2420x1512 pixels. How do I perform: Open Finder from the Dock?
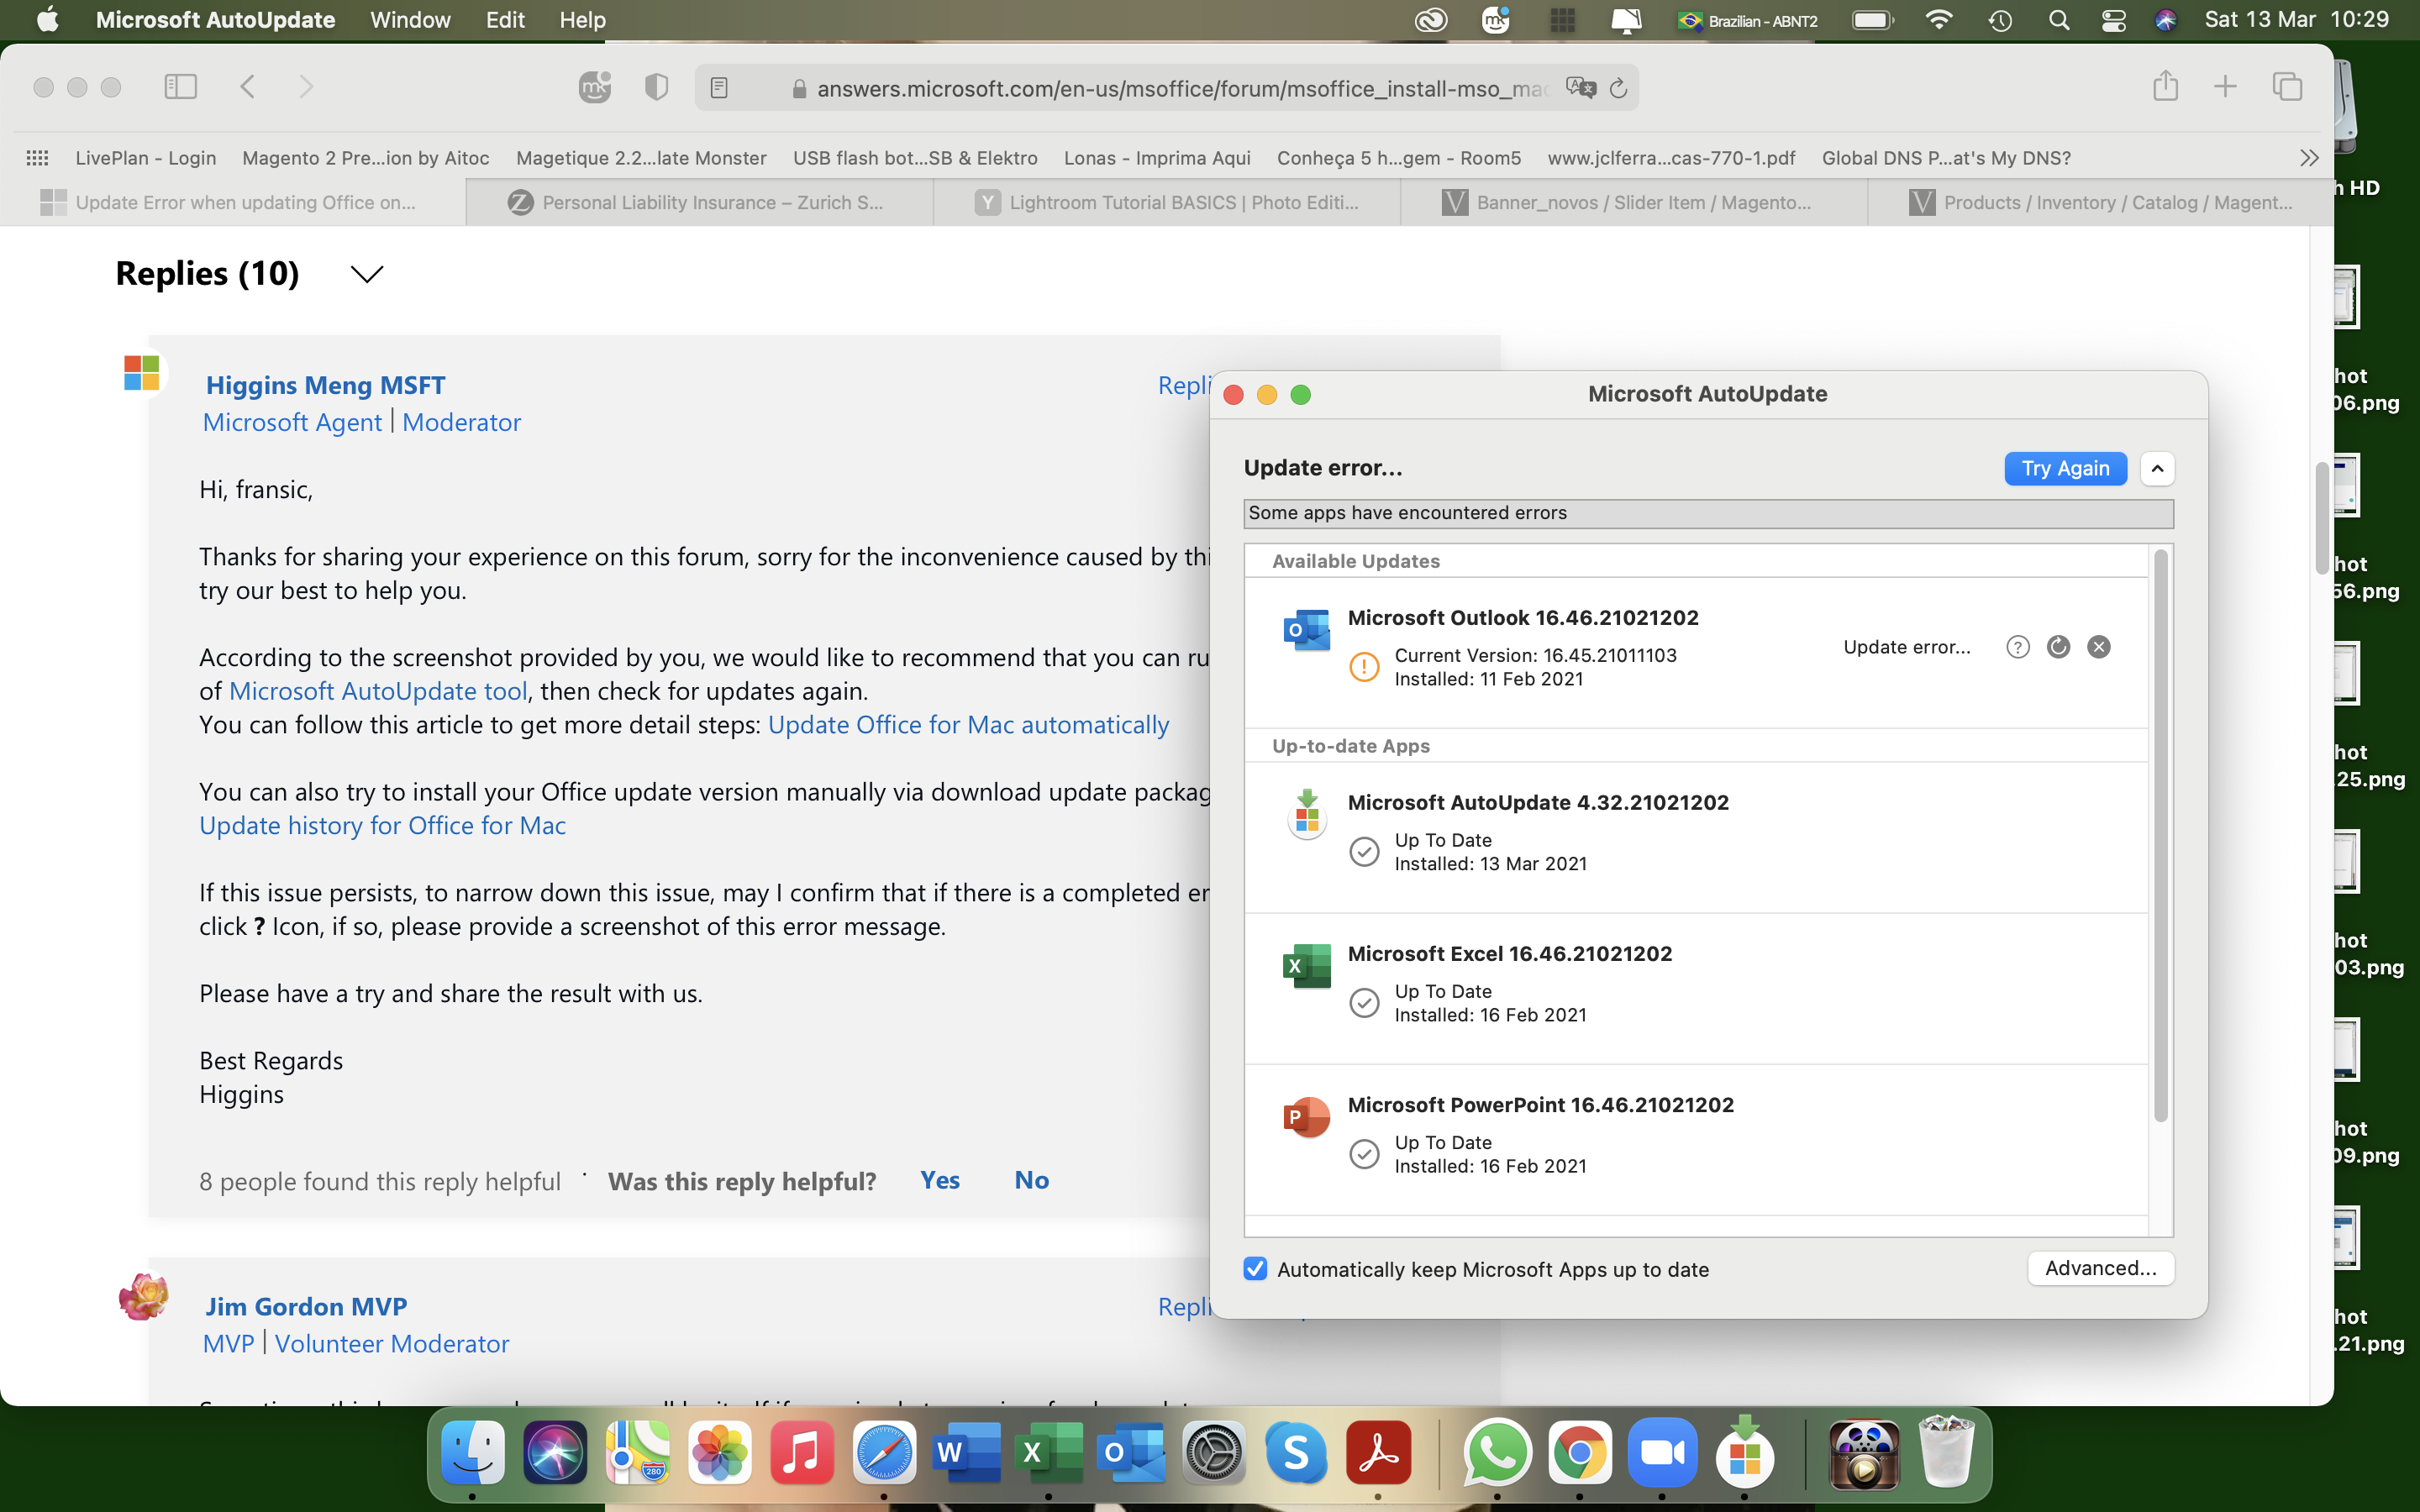(x=472, y=1452)
